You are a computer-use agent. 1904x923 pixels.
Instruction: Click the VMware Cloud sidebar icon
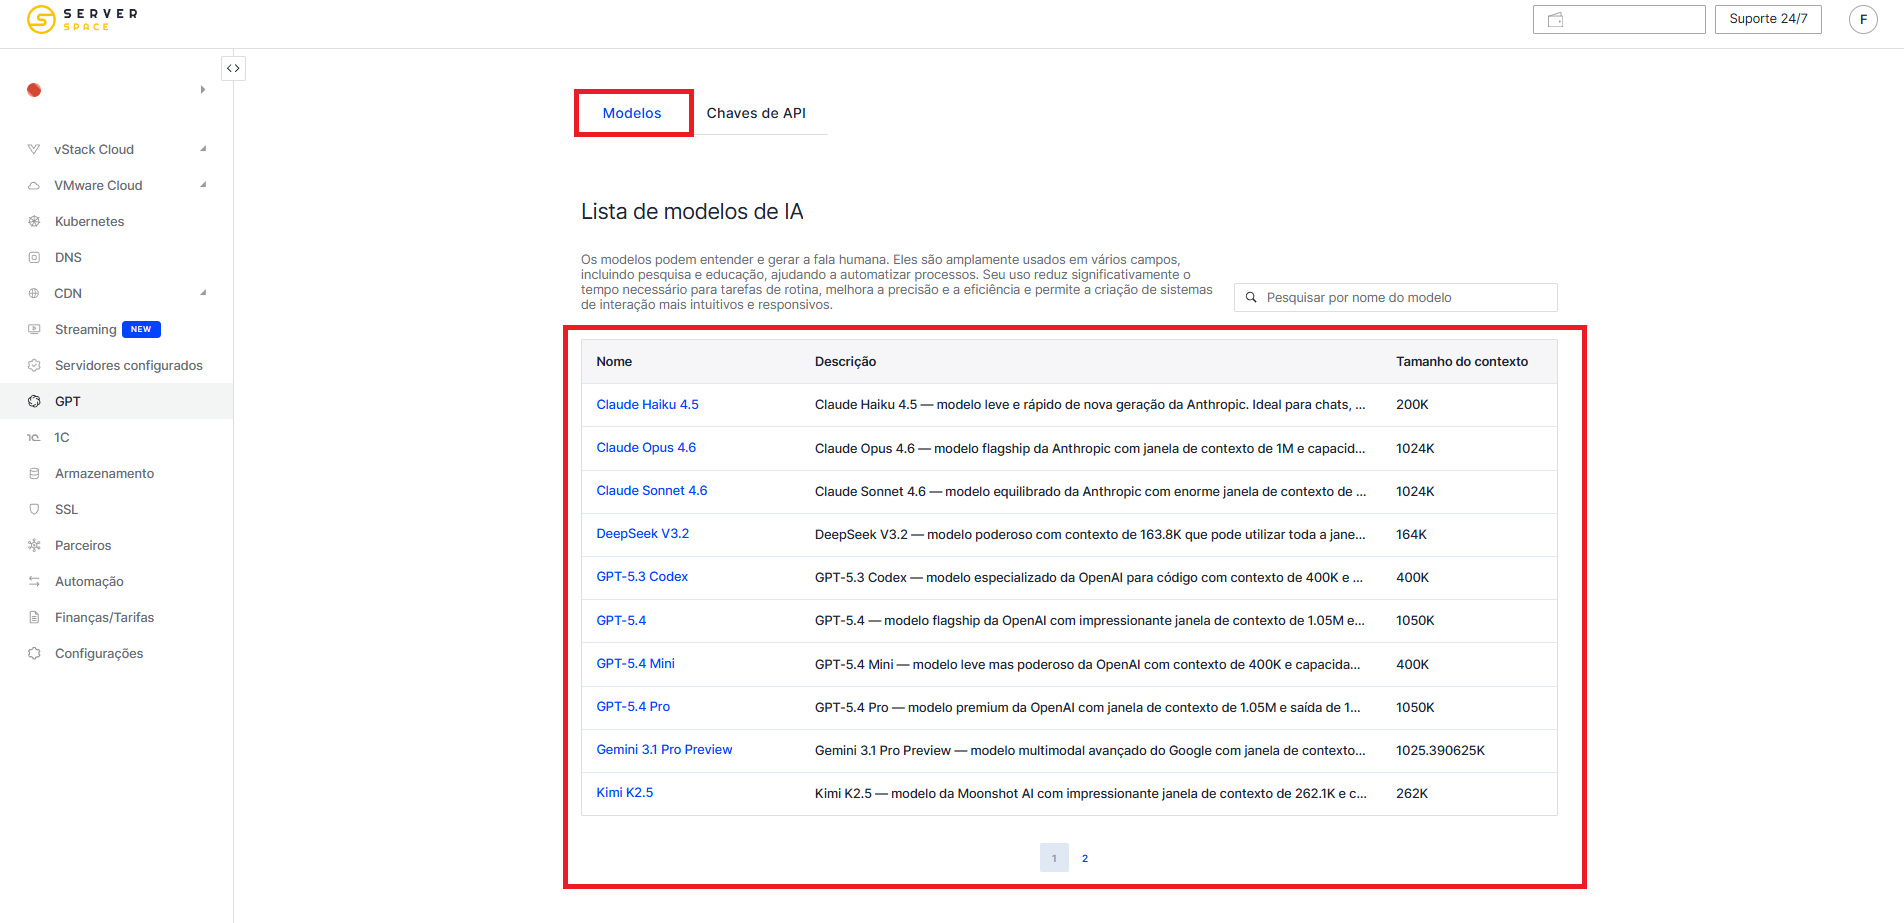click(34, 185)
